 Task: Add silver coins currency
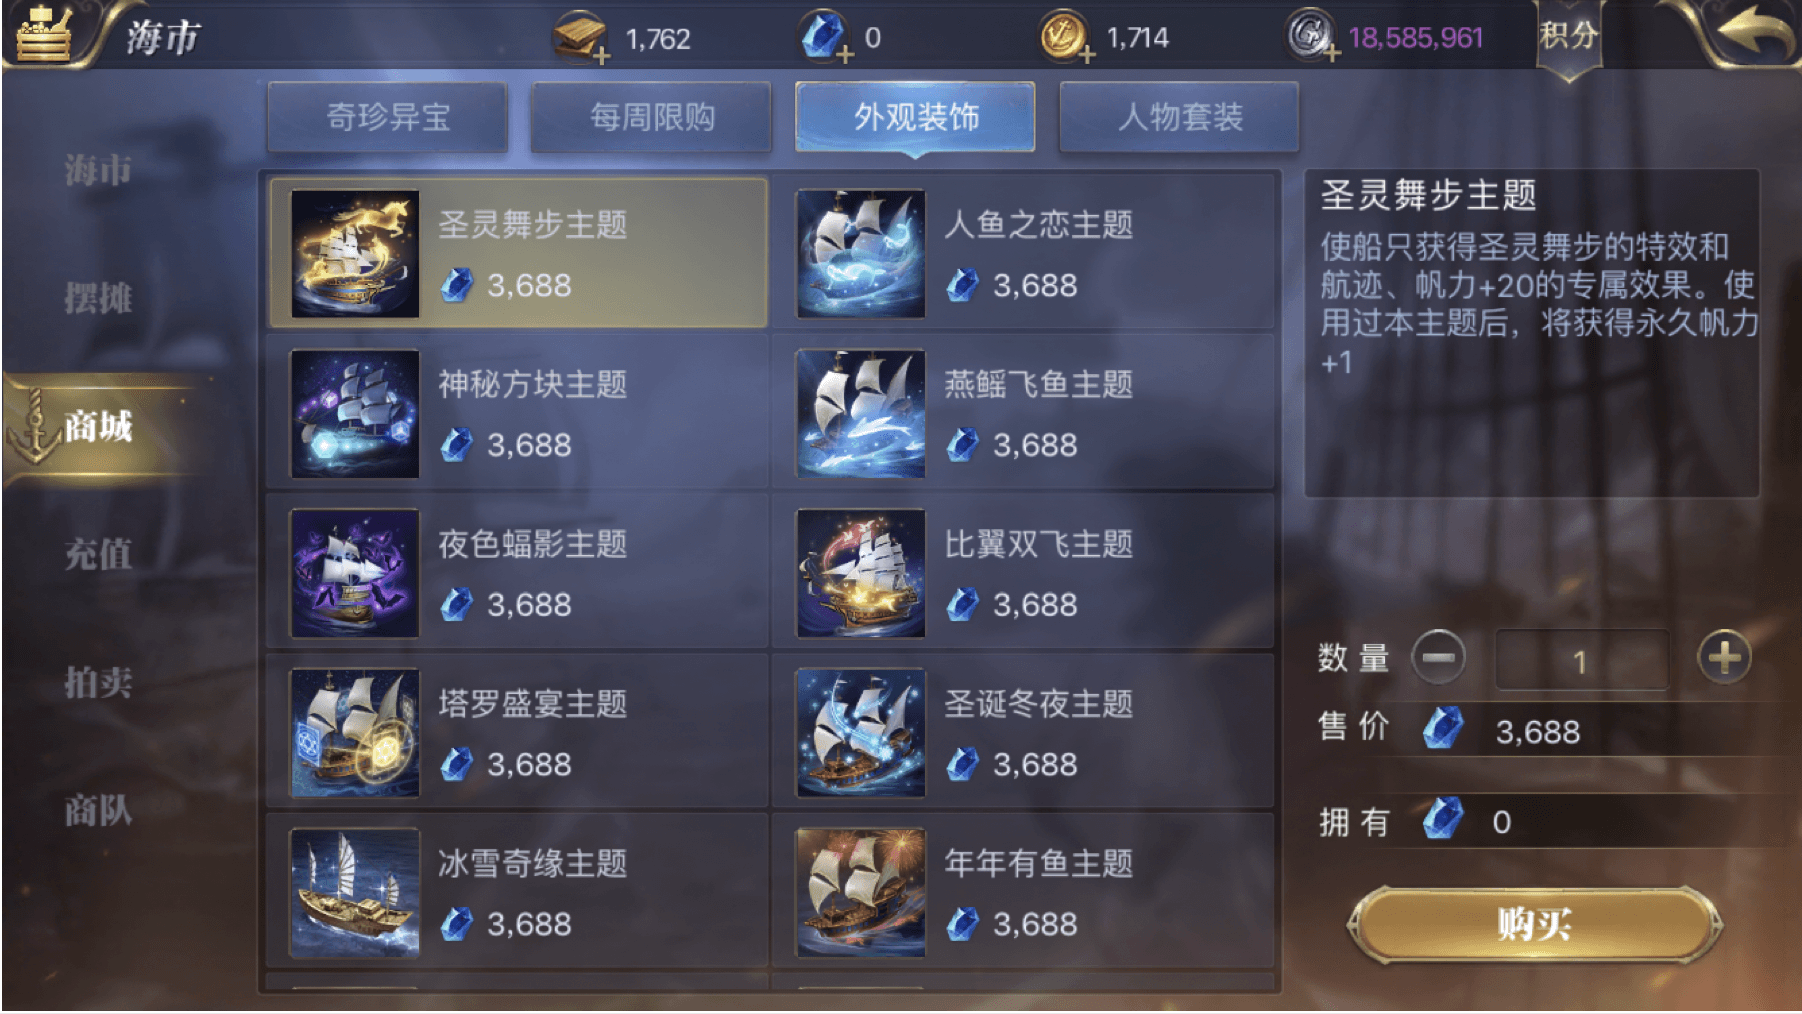(1332, 54)
